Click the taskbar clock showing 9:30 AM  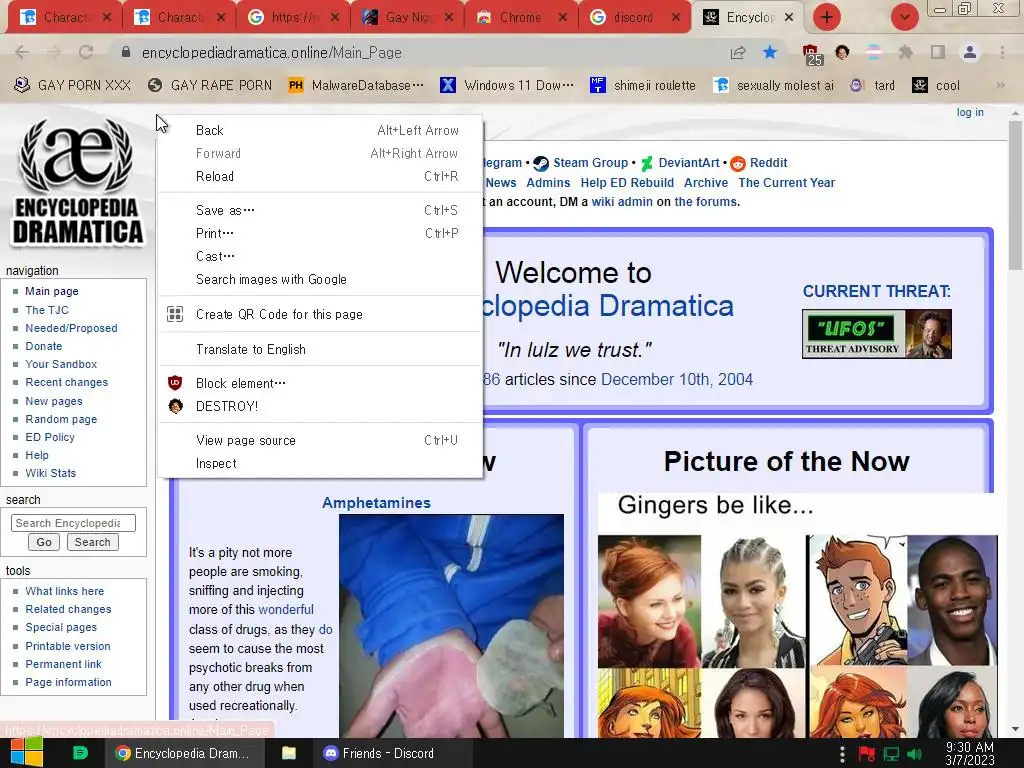(x=970, y=753)
